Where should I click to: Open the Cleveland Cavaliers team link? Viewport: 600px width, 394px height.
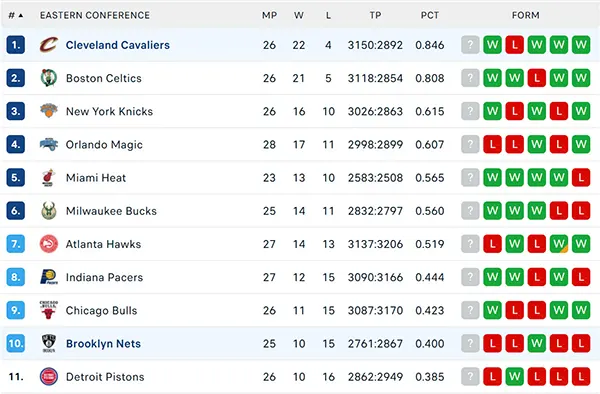tap(118, 45)
